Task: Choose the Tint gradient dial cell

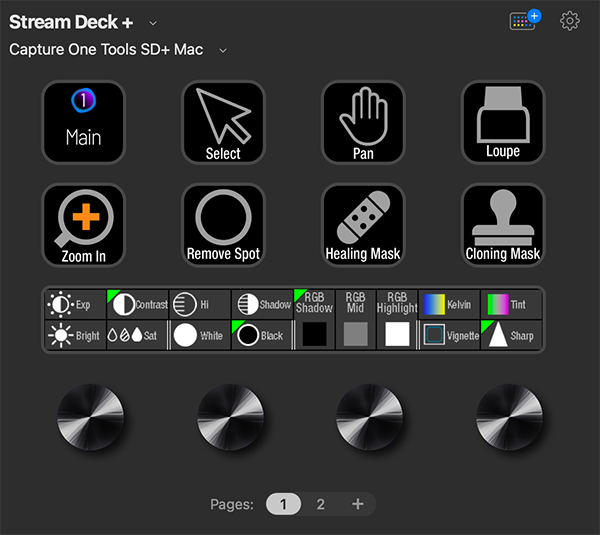Action: (x=512, y=305)
